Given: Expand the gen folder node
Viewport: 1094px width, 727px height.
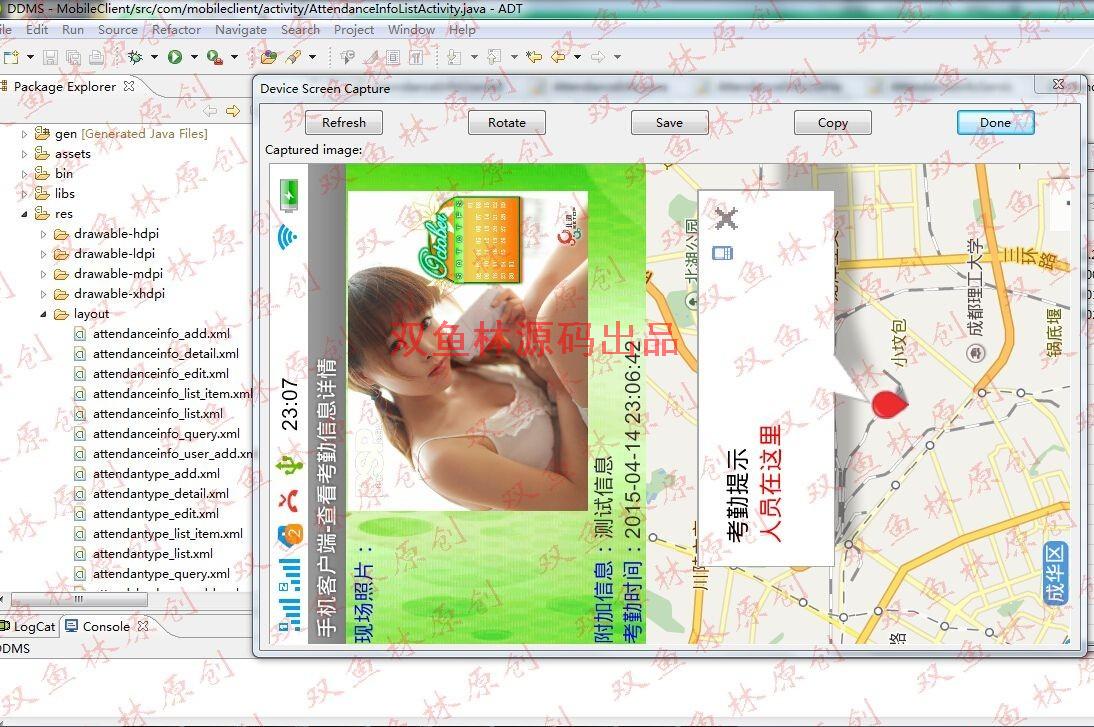Looking at the screenshot, I should coord(24,133).
